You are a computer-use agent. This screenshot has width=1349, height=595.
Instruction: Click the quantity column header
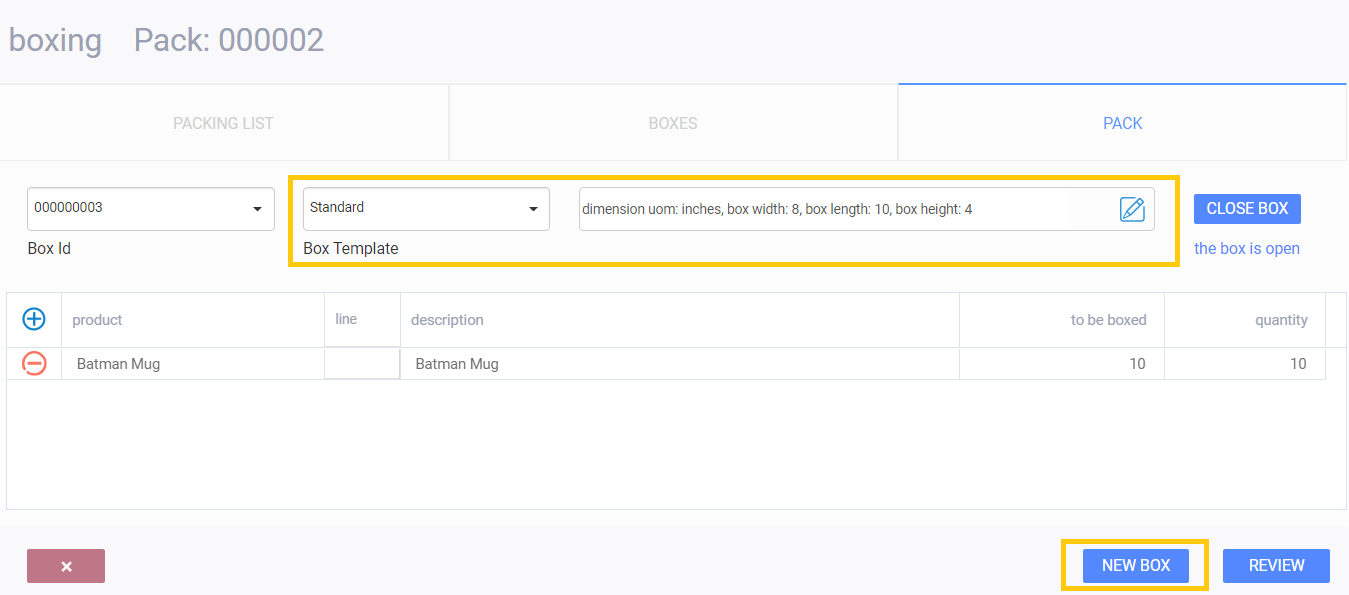1281,320
